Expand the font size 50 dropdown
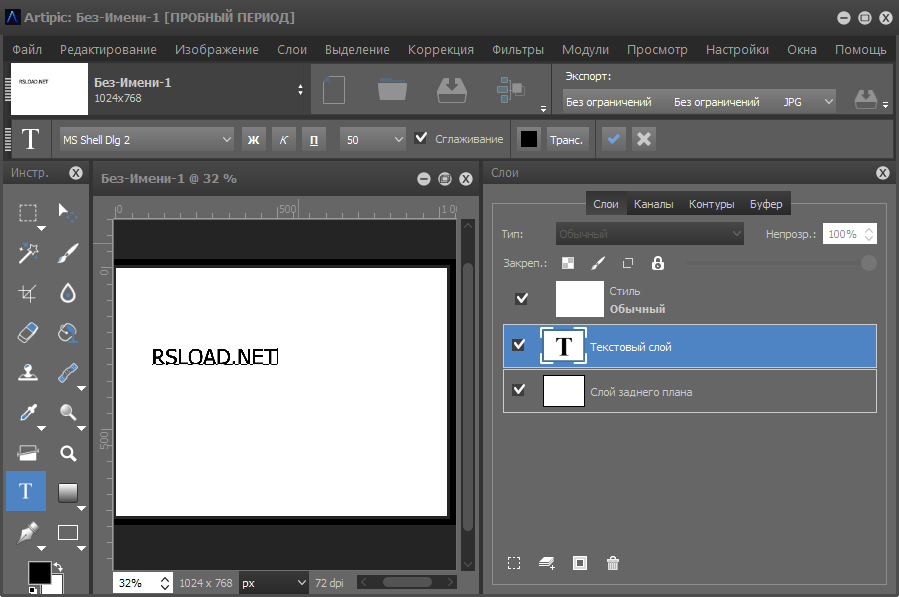 373,140
